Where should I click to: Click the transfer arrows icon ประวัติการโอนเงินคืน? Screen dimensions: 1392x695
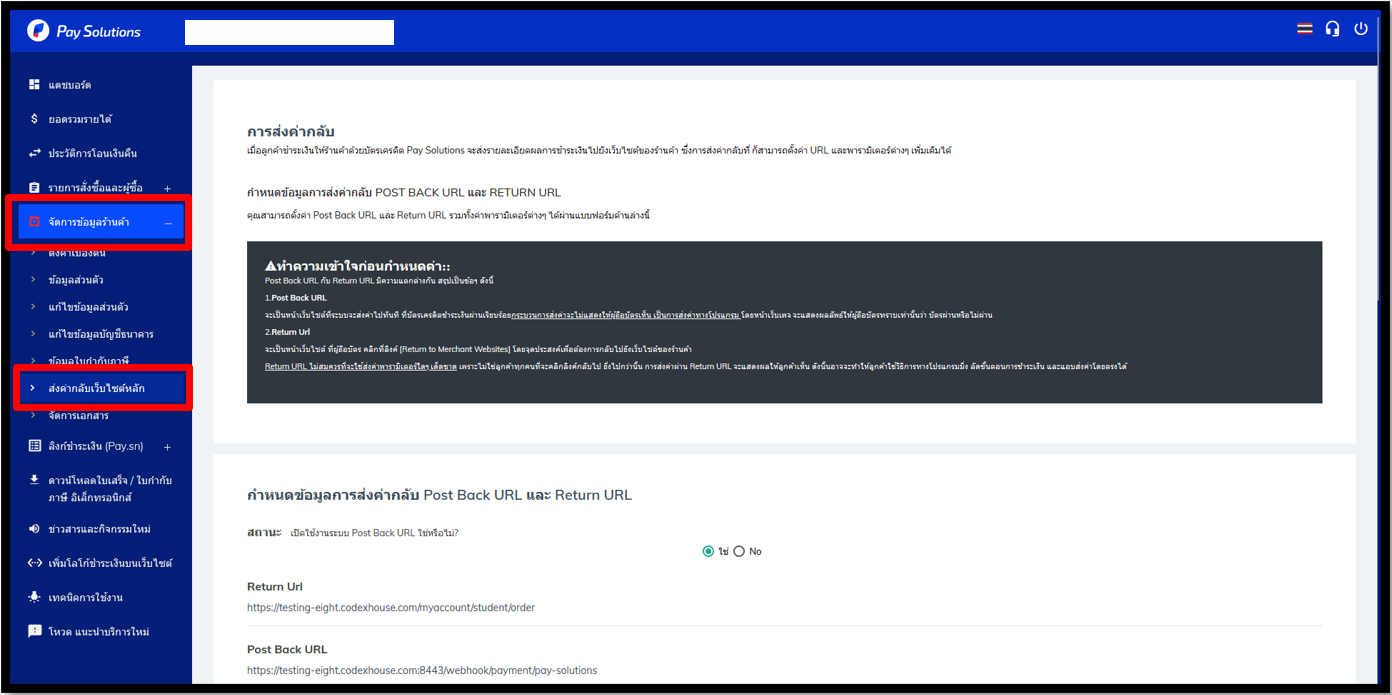35,153
